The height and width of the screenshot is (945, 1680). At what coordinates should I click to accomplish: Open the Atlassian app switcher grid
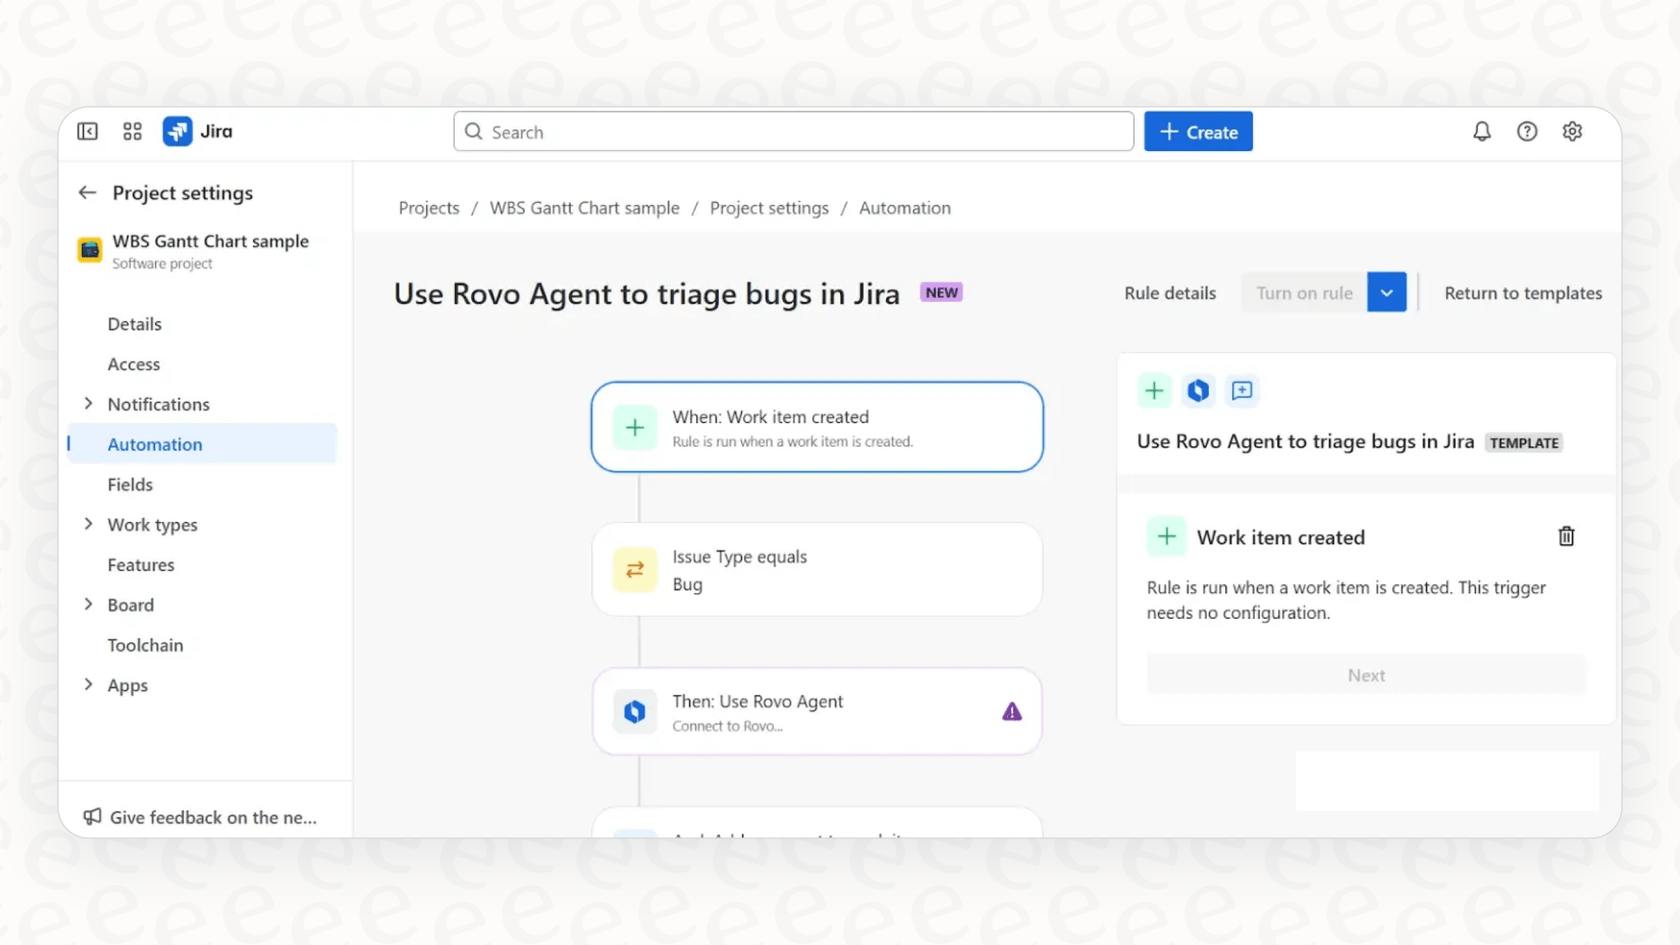[x=131, y=131]
